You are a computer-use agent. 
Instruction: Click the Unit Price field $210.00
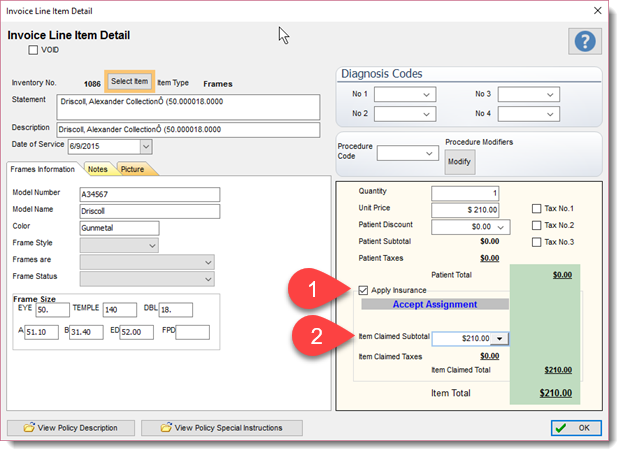(x=465, y=210)
